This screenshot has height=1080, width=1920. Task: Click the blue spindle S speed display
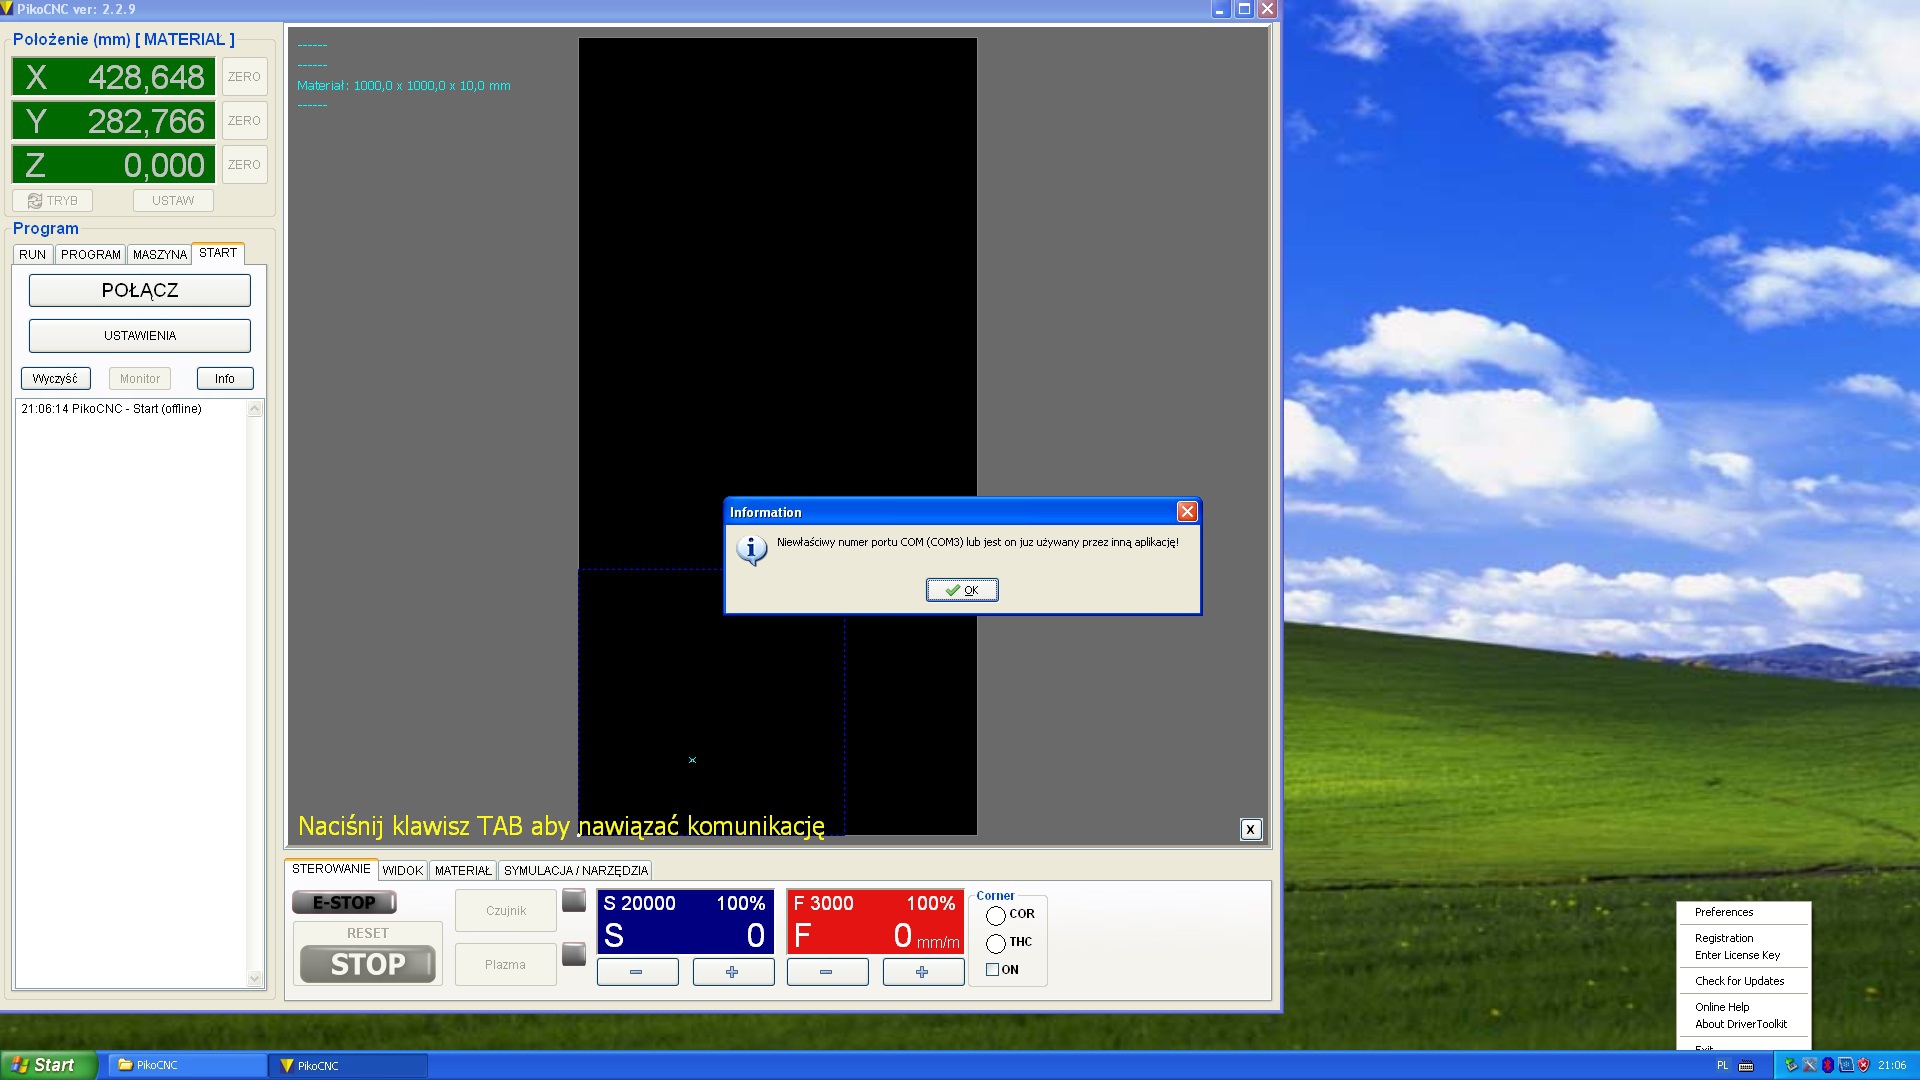click(x=685, y=921)
